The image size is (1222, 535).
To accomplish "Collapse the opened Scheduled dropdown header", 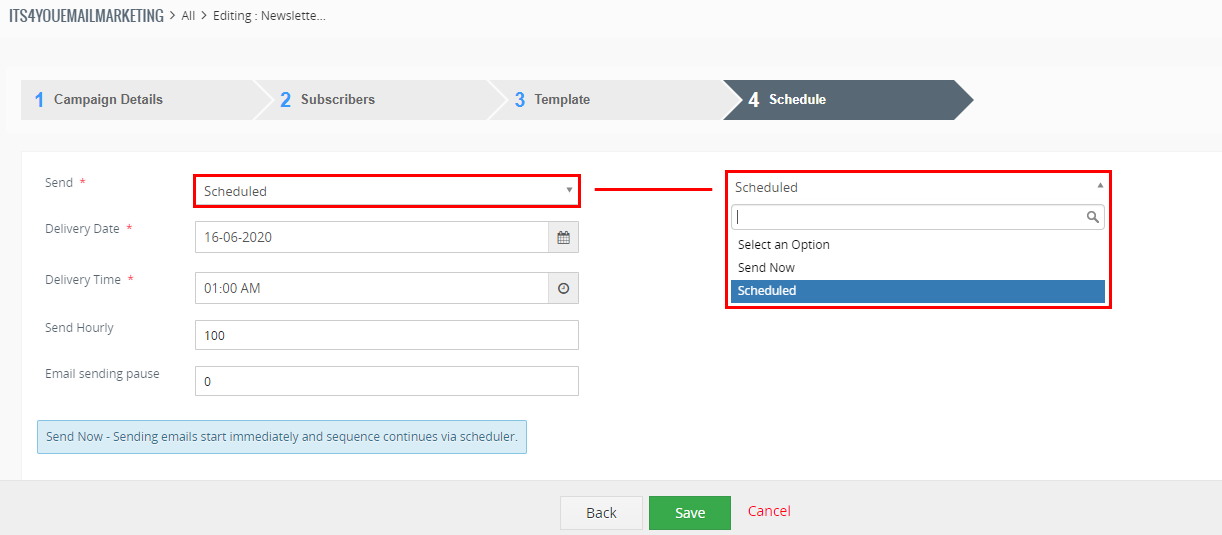I will click(917, 187).
